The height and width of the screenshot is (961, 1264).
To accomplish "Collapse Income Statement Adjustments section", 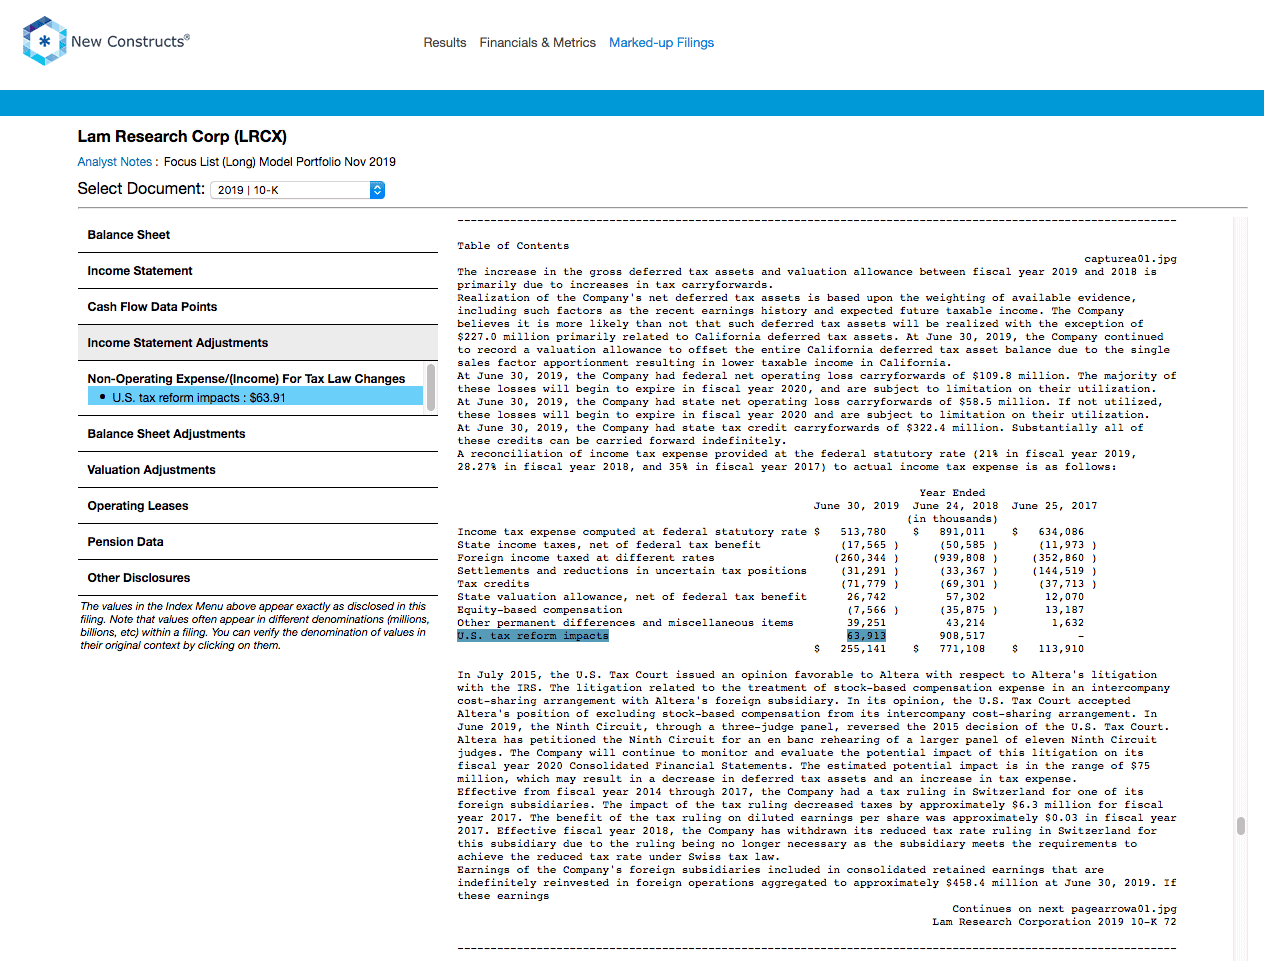I will [258, 343].
